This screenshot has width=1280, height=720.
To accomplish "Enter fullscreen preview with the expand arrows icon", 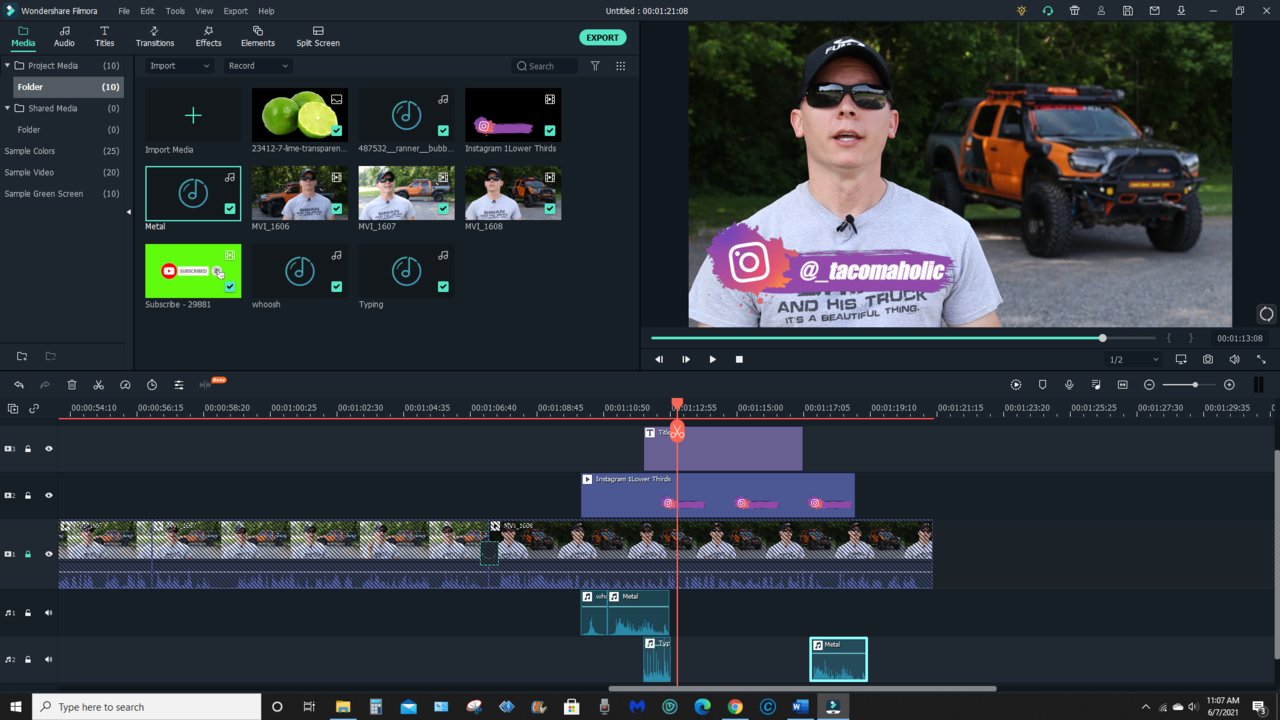I will point(1261,359).
